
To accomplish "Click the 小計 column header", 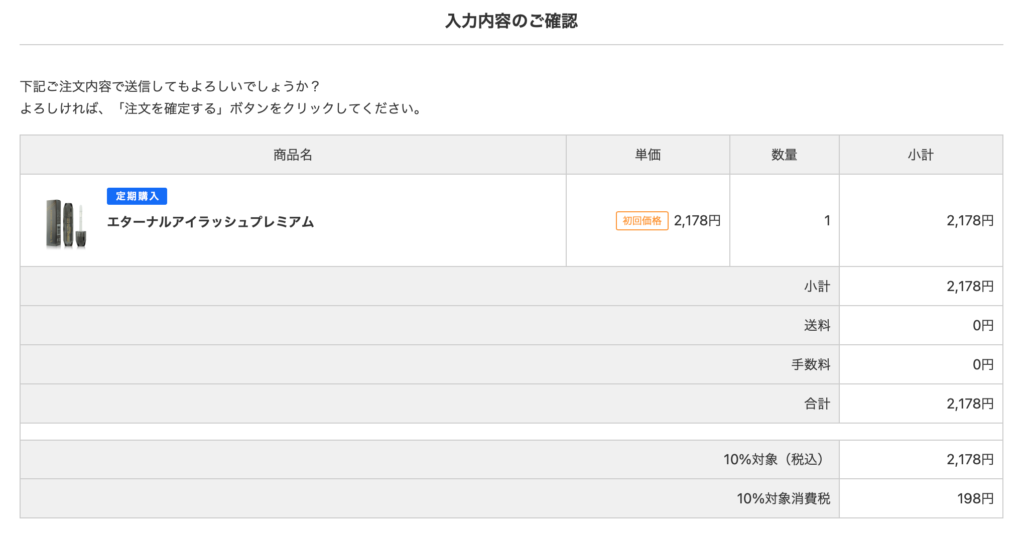I will [x=920, y=155].
